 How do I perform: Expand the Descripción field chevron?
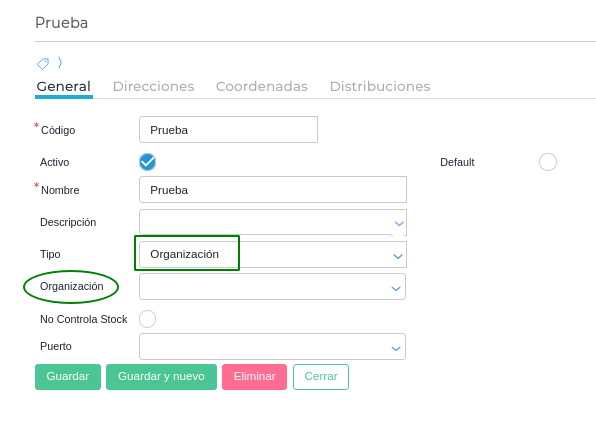click(x=399, y=223)
